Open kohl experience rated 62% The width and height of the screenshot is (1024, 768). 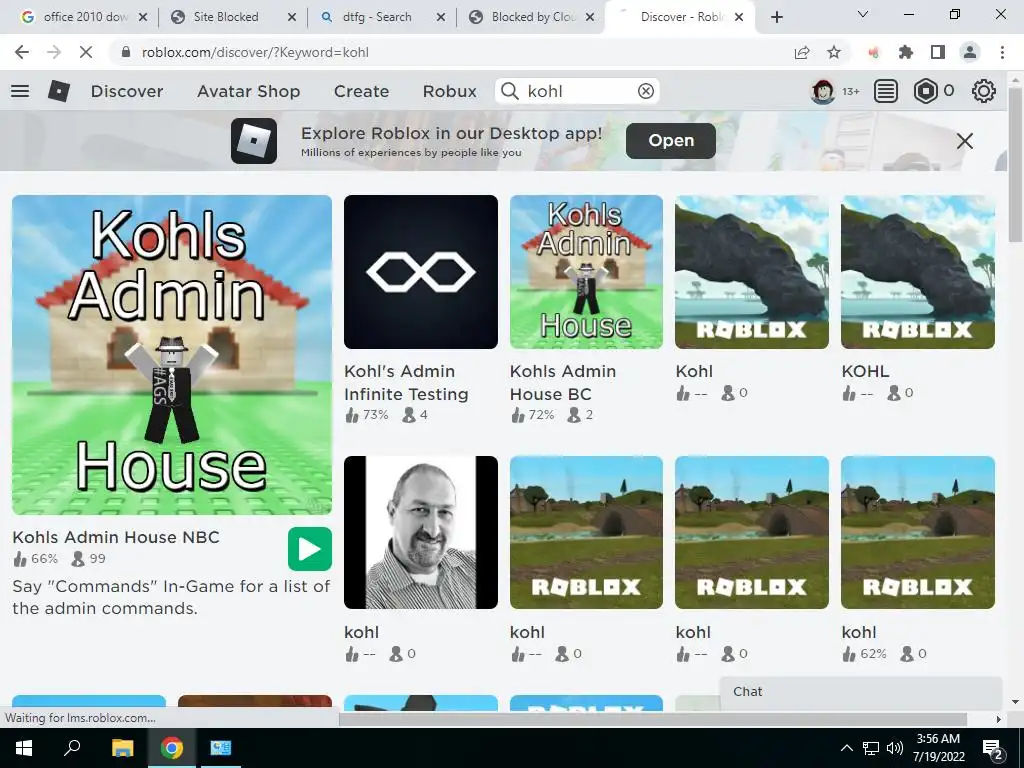pos(918,532)
